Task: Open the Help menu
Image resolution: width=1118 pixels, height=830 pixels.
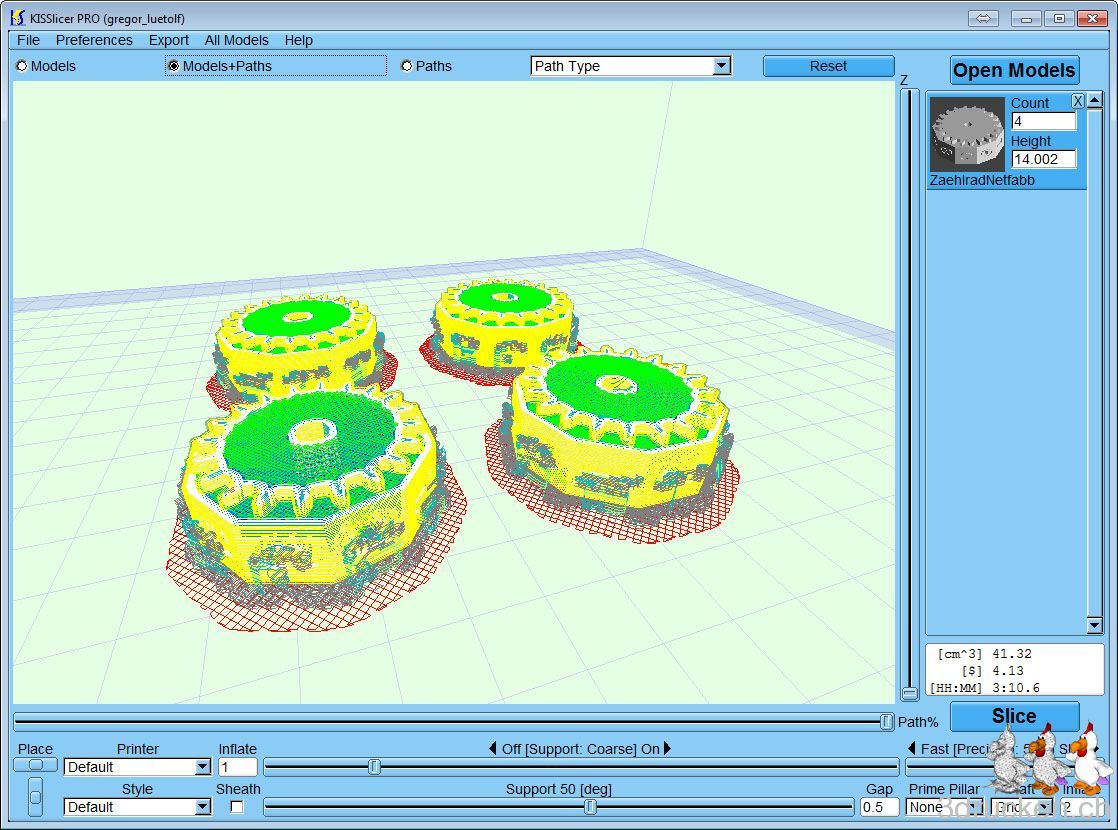Action: tap(298, 40)
